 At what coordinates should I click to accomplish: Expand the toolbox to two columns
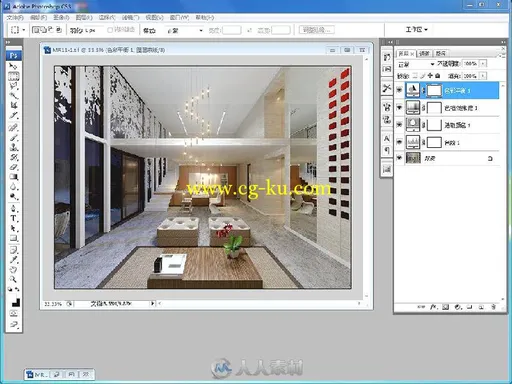(x=8, y=42)
